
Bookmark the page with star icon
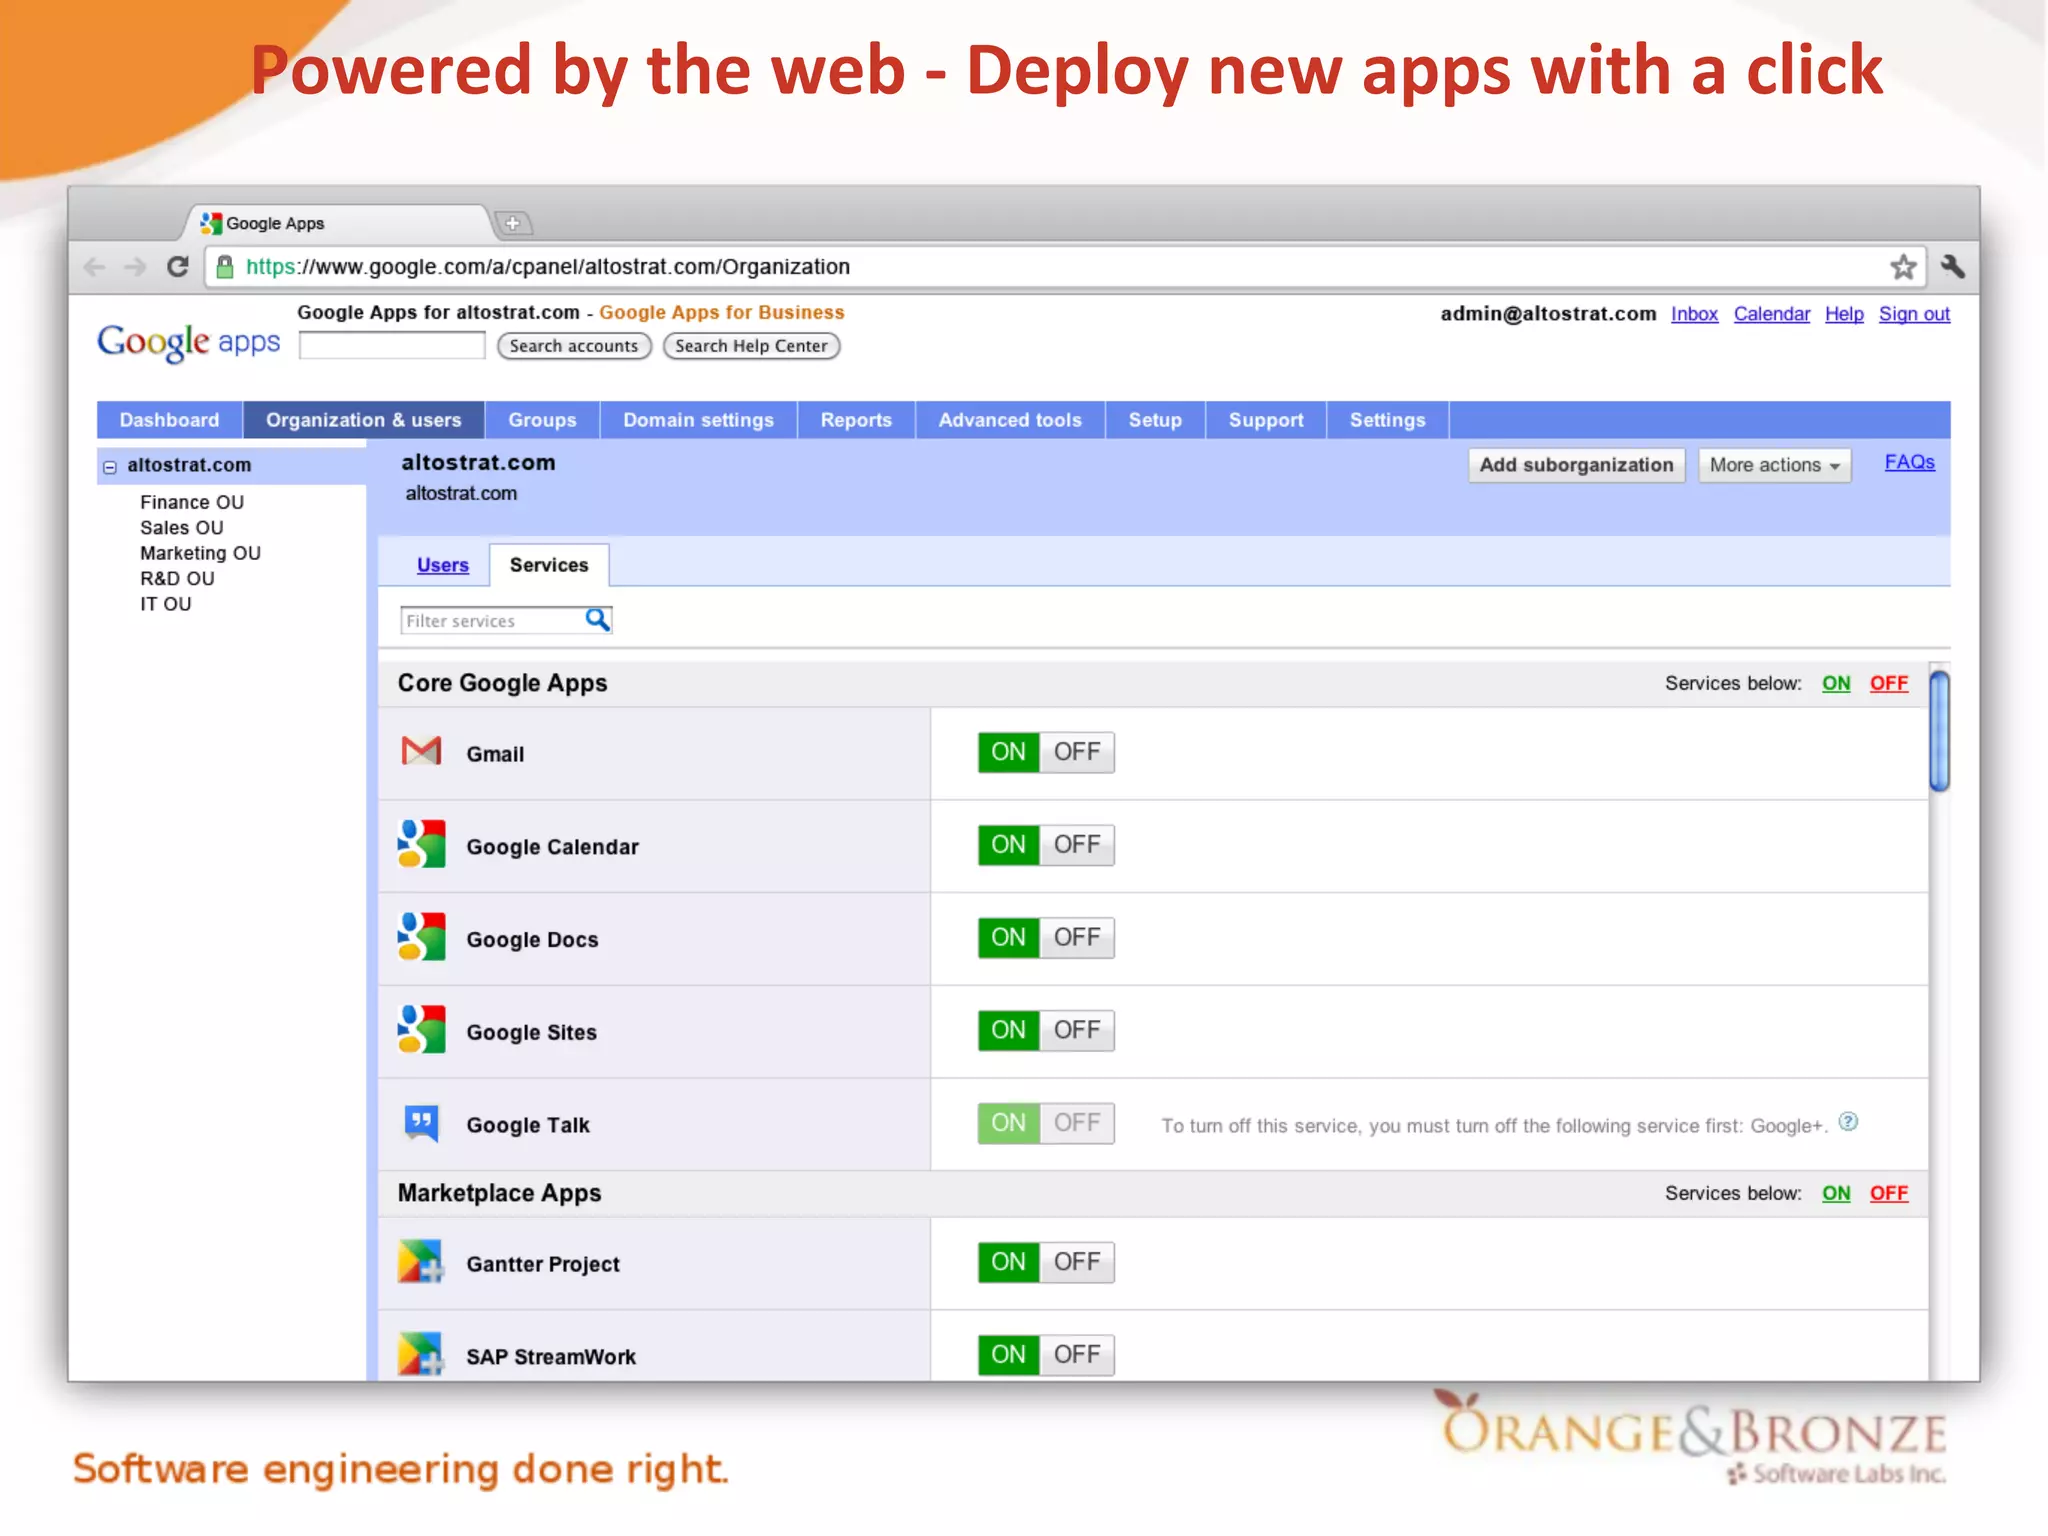[1903, 267]
